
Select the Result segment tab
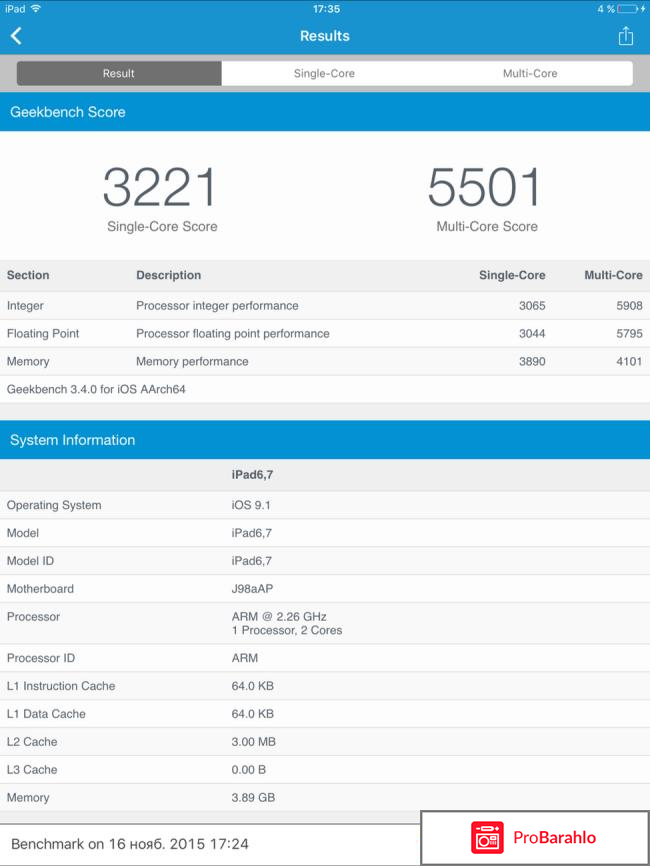pyautogui.click(x=119, y=73)
